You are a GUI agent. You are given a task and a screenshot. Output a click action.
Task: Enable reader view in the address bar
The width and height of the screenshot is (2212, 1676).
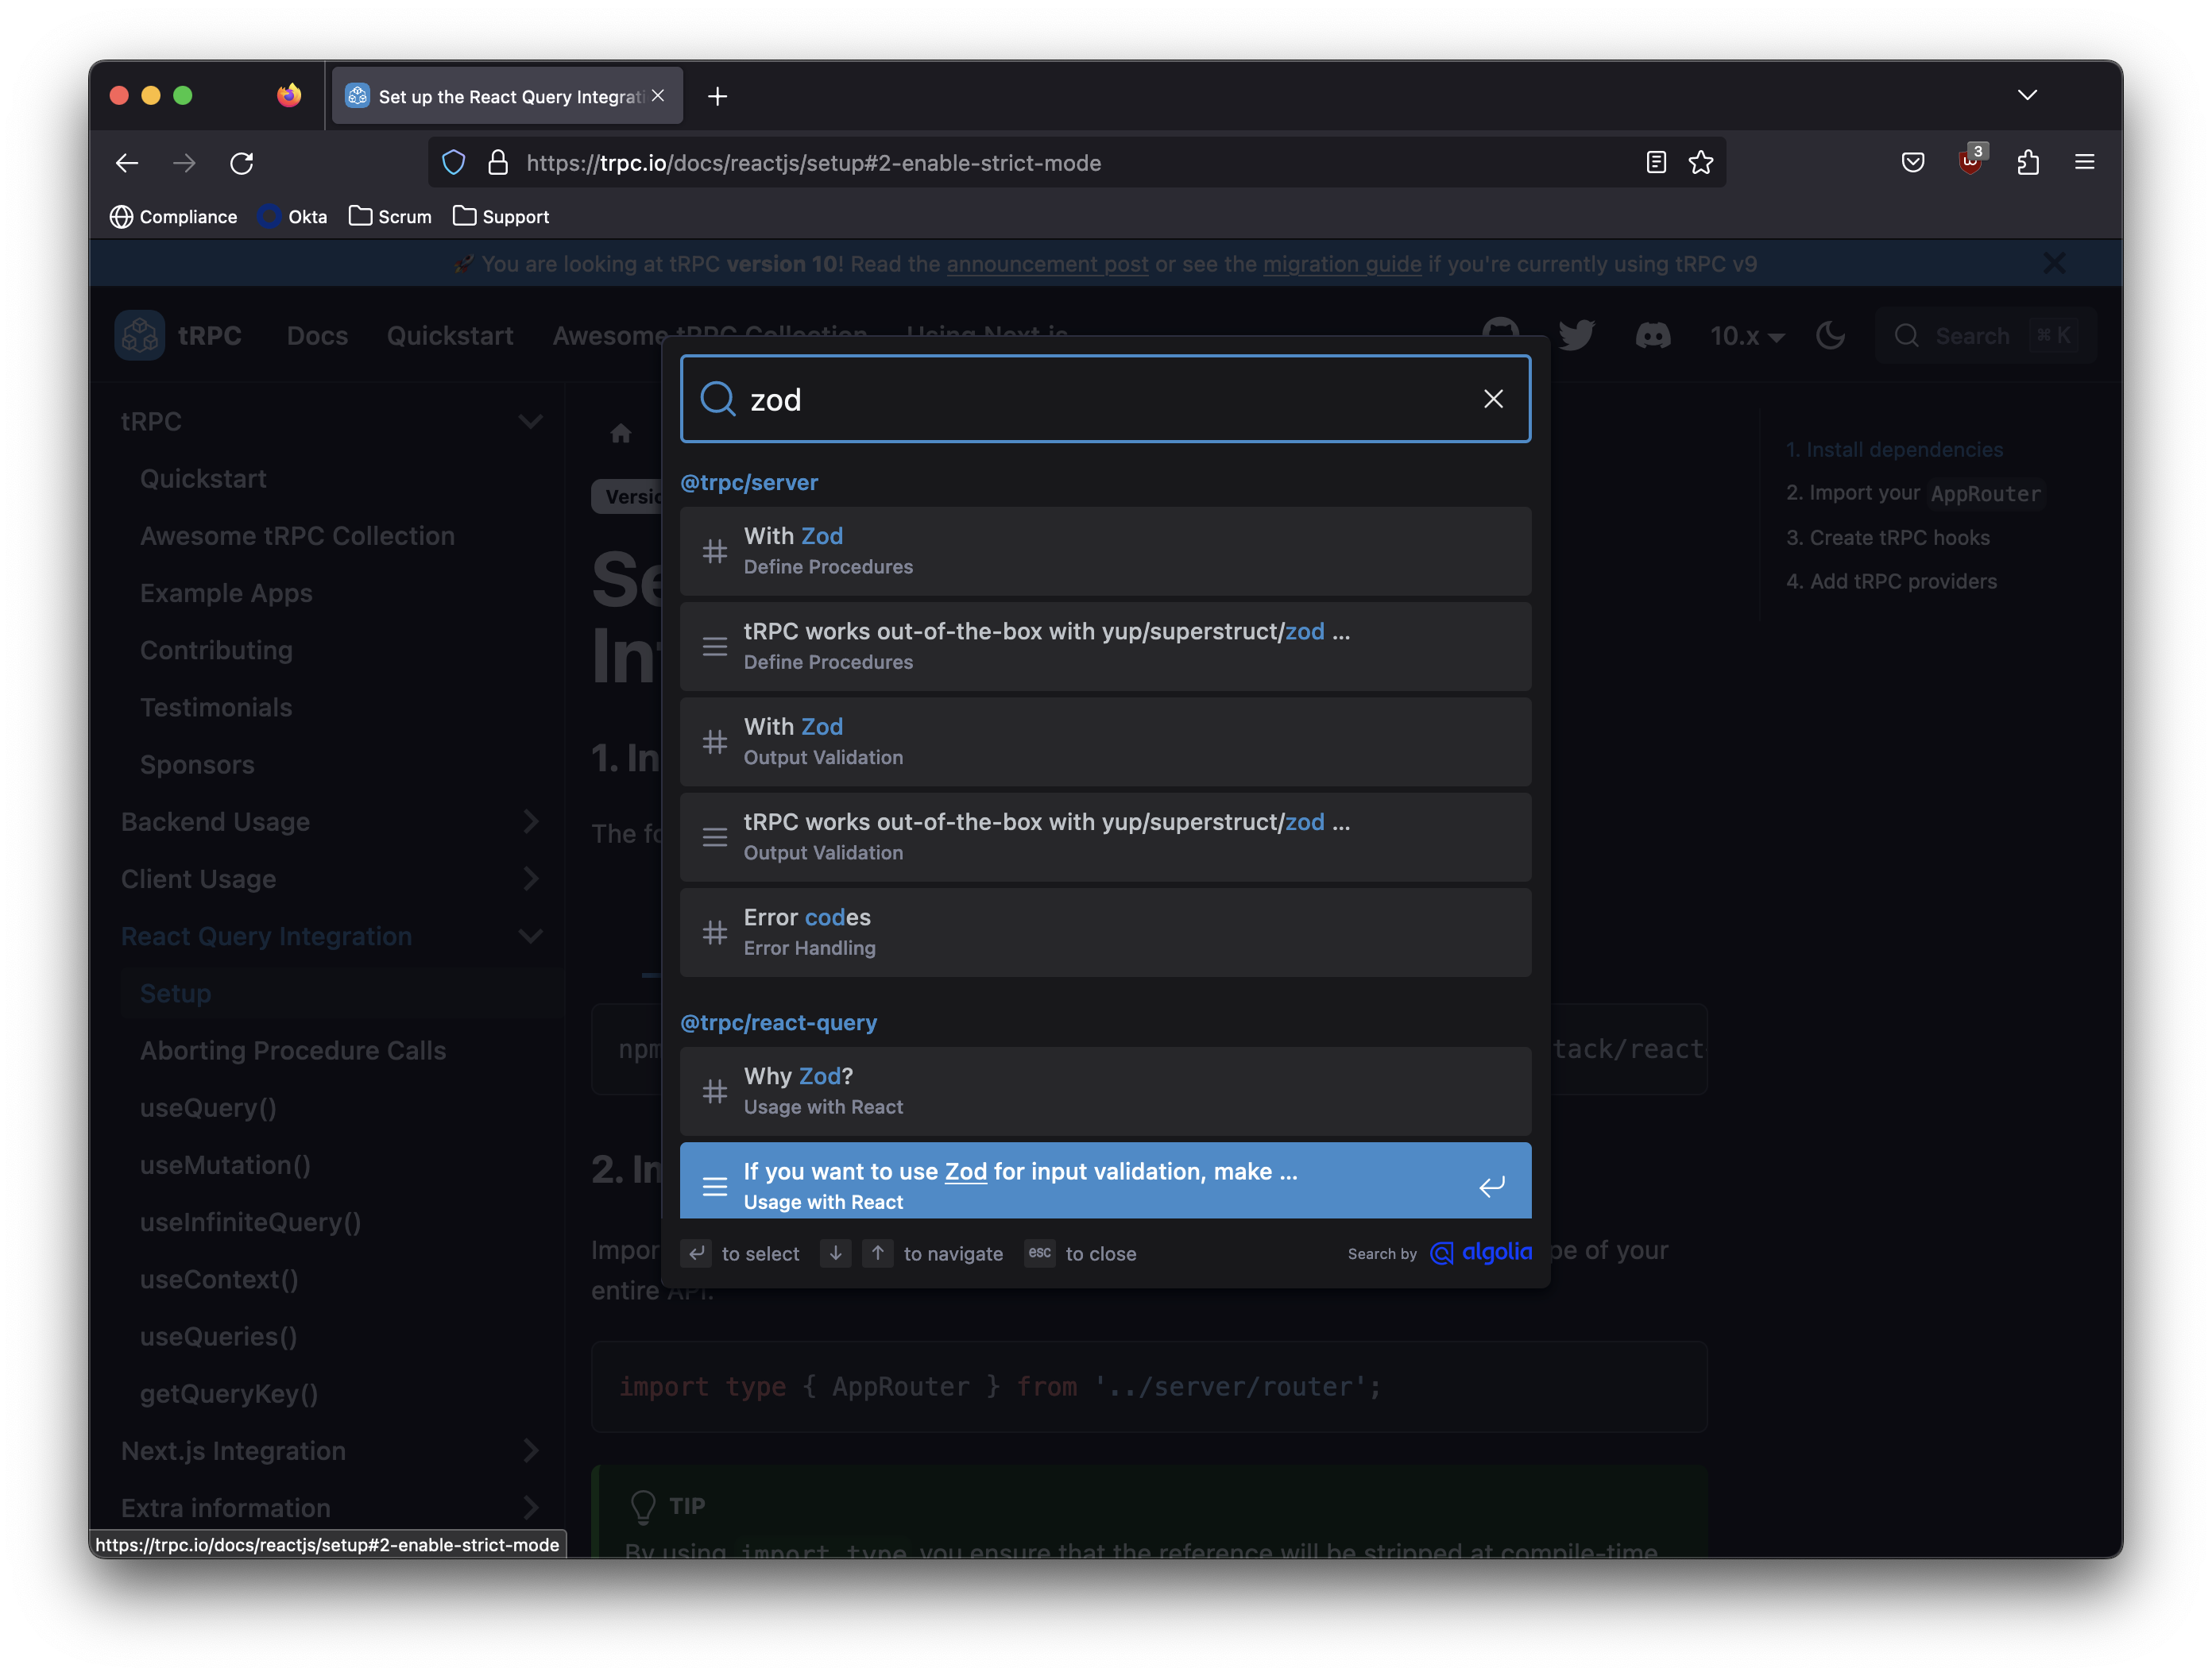[1656, 162]
